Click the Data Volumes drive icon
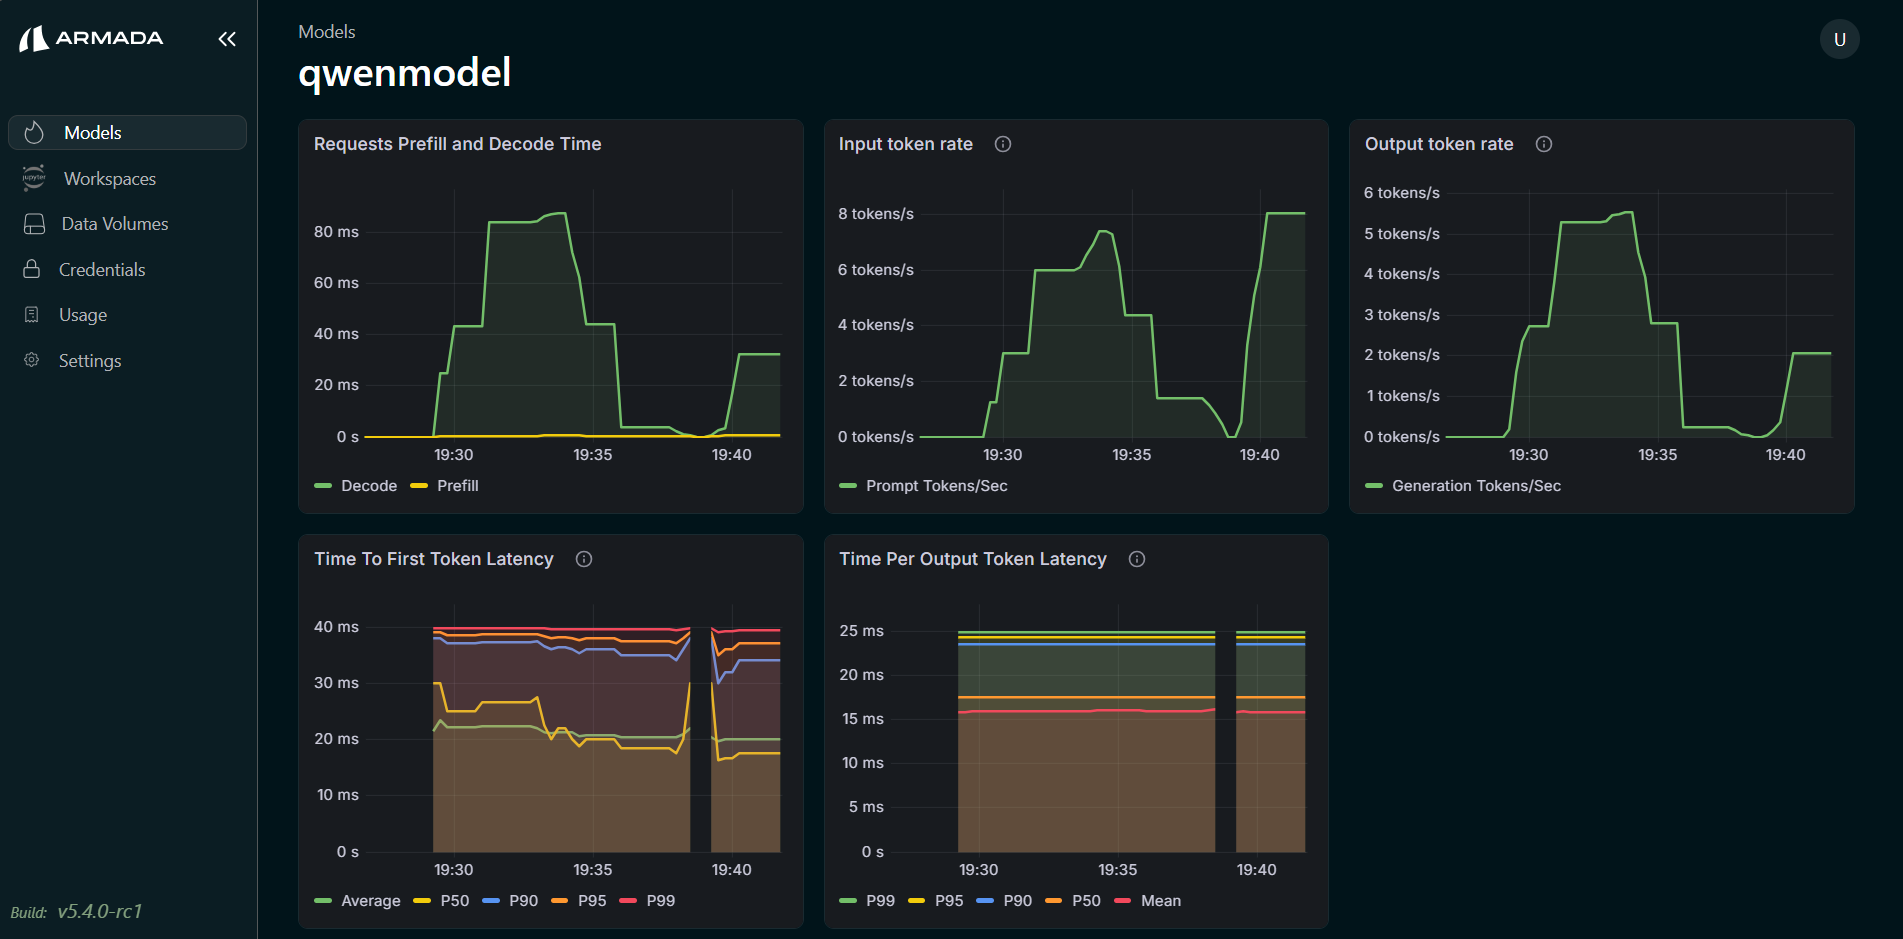 tap(34, 224)
